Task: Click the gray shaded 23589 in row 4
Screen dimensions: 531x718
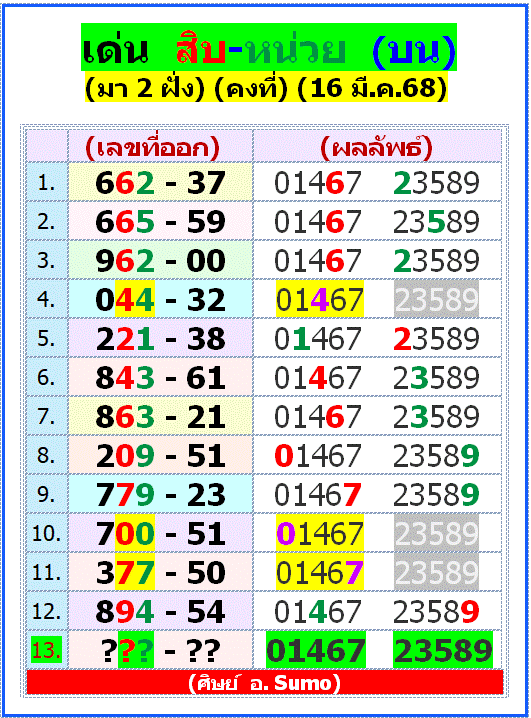Action: pos(436,299)
